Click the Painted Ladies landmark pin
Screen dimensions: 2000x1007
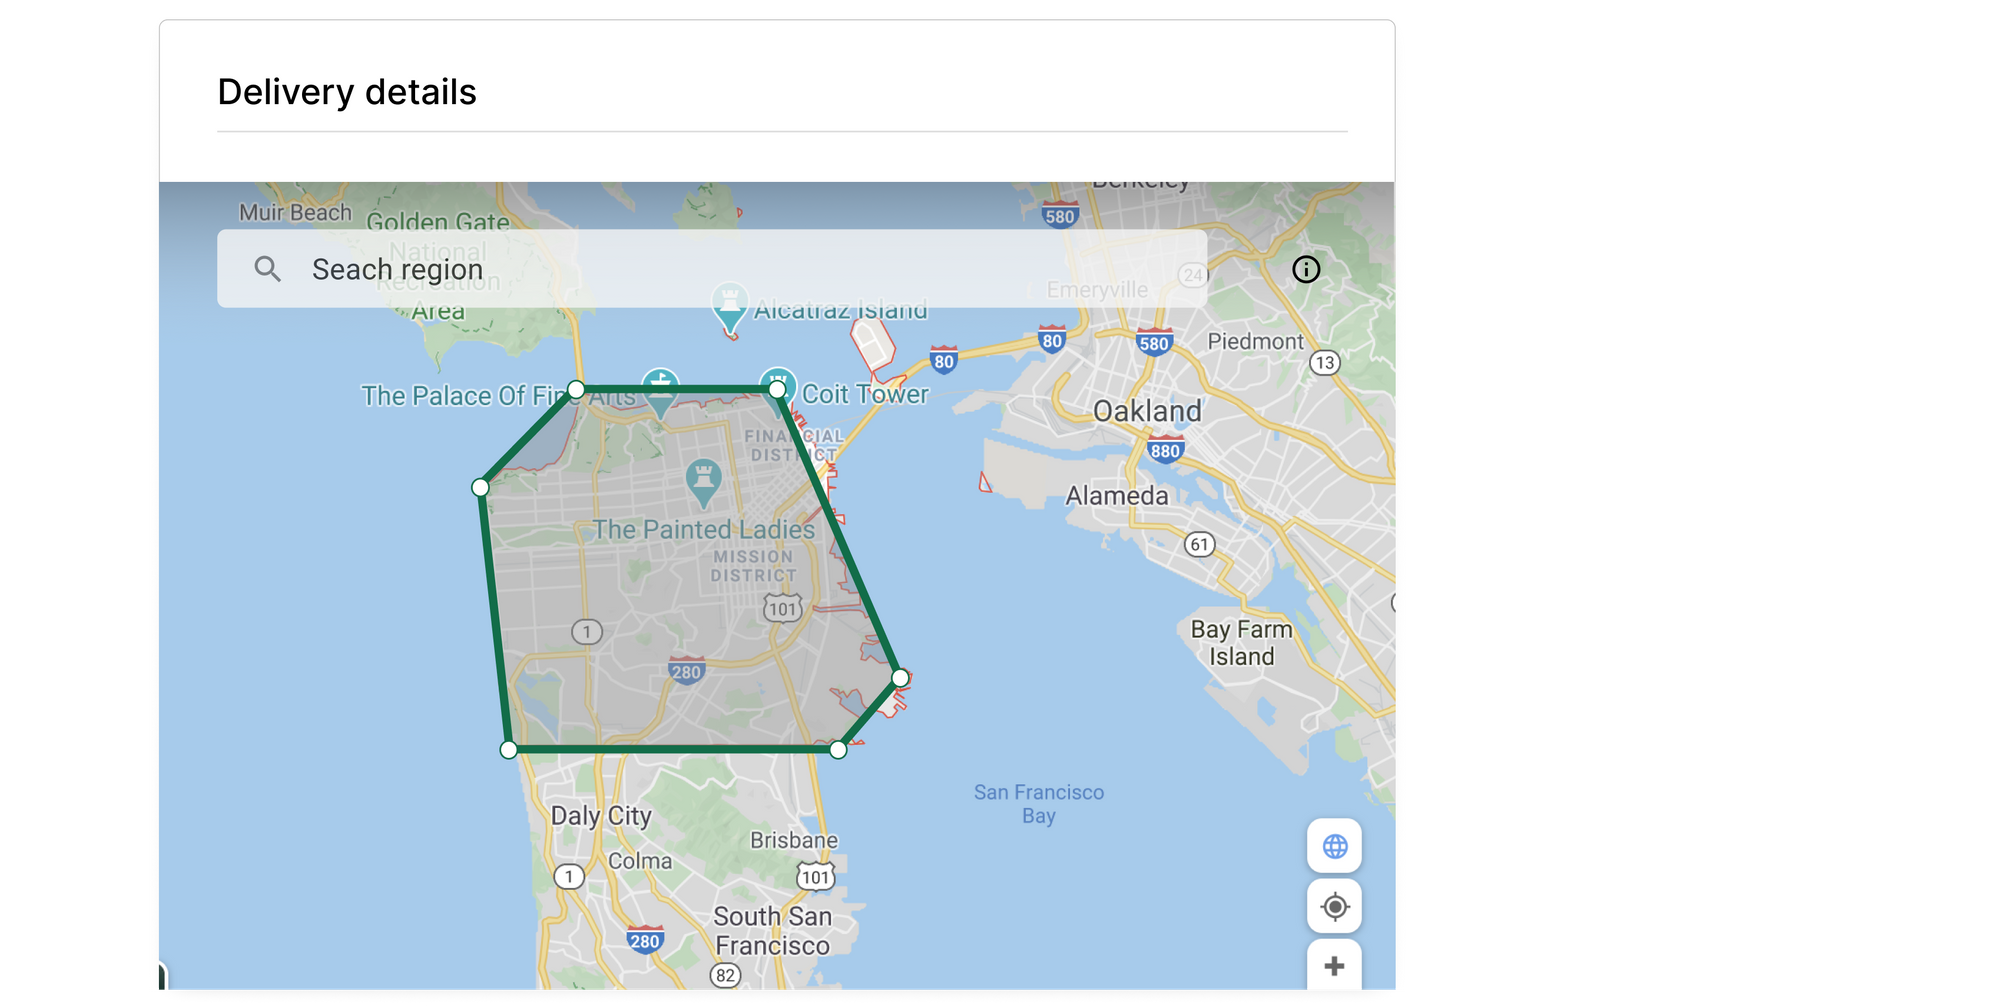[703, 481]
